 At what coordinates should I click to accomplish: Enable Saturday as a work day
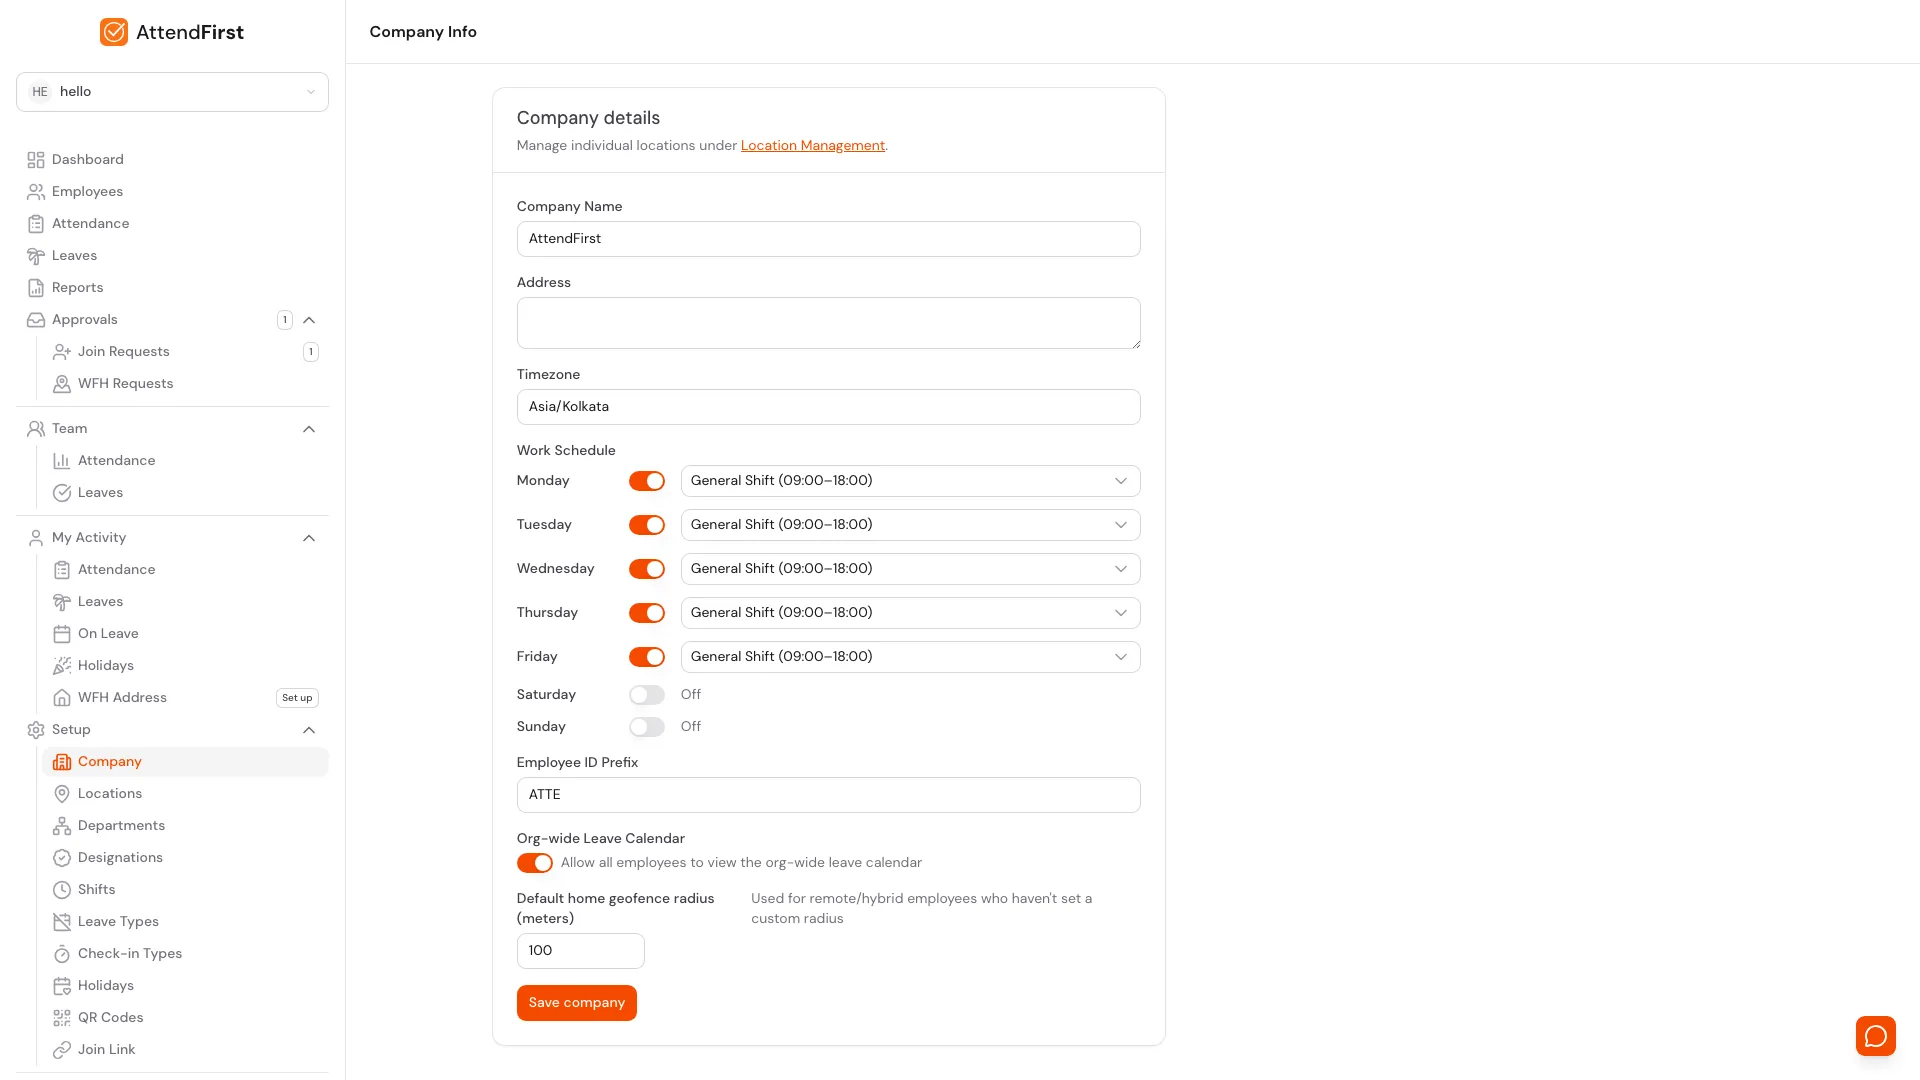pyautogui.click(x=647, y=695)
